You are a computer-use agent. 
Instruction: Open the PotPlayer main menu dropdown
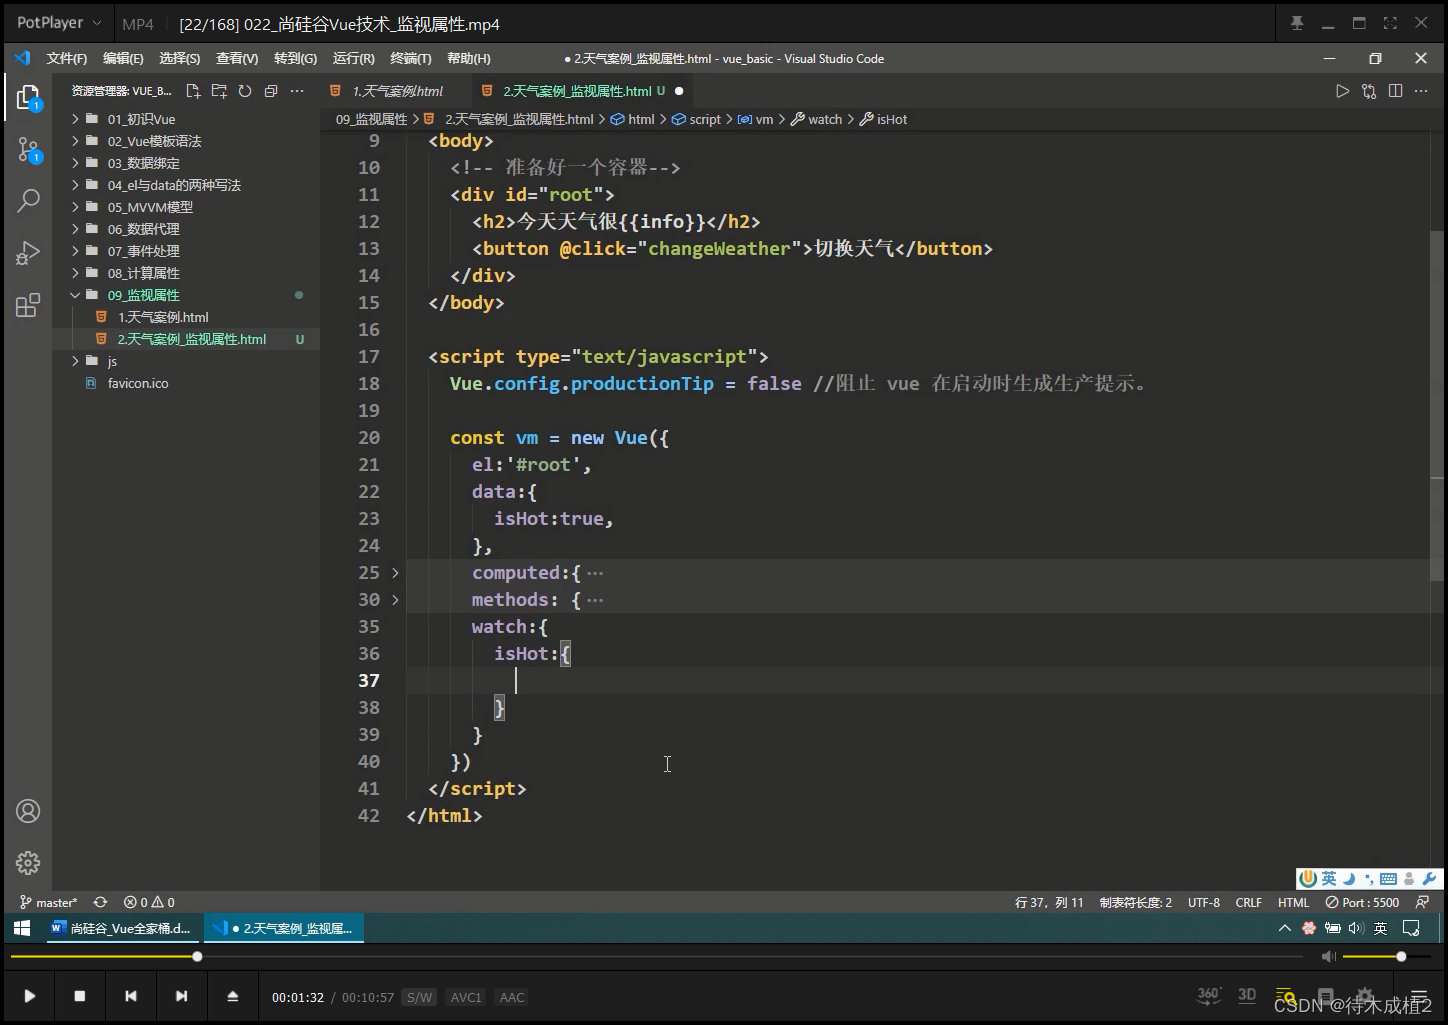pos(60,23)
